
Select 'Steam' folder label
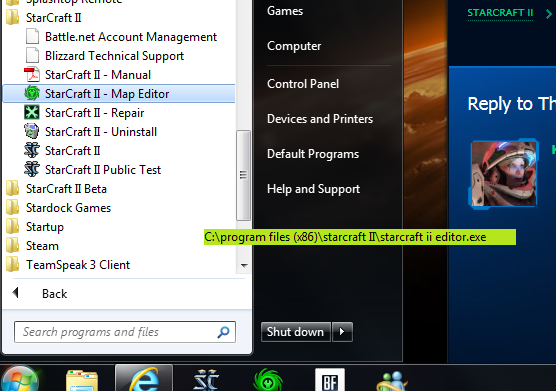click(42, 246)
